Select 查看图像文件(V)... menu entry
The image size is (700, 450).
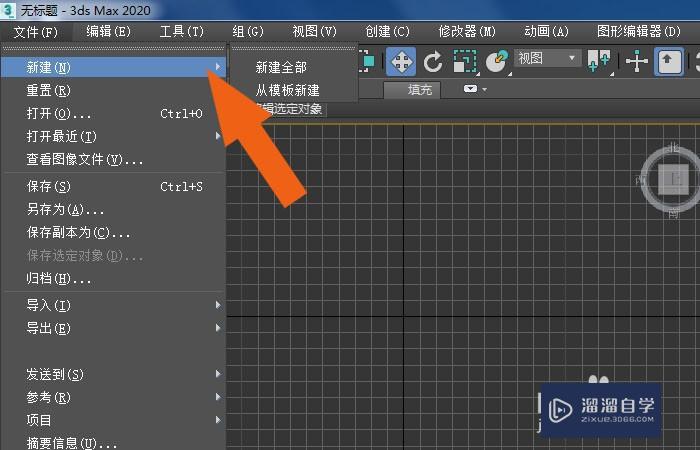pos(114,159)
